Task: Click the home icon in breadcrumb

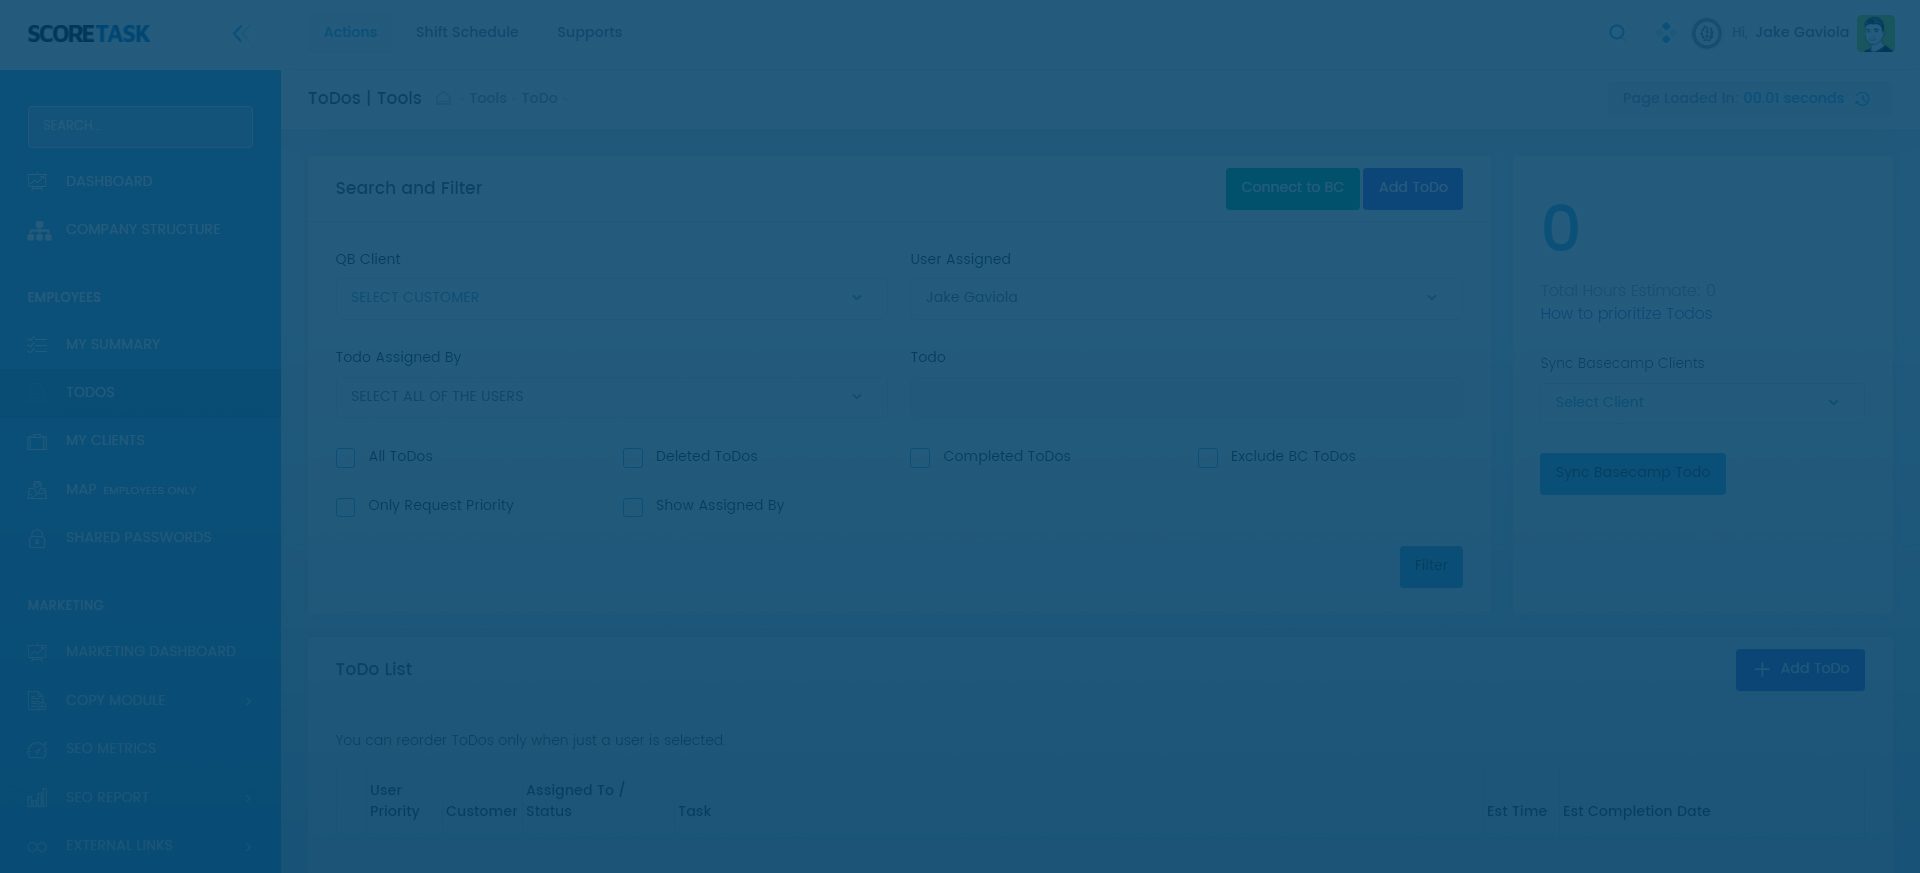Action: (x=443, y=98)
